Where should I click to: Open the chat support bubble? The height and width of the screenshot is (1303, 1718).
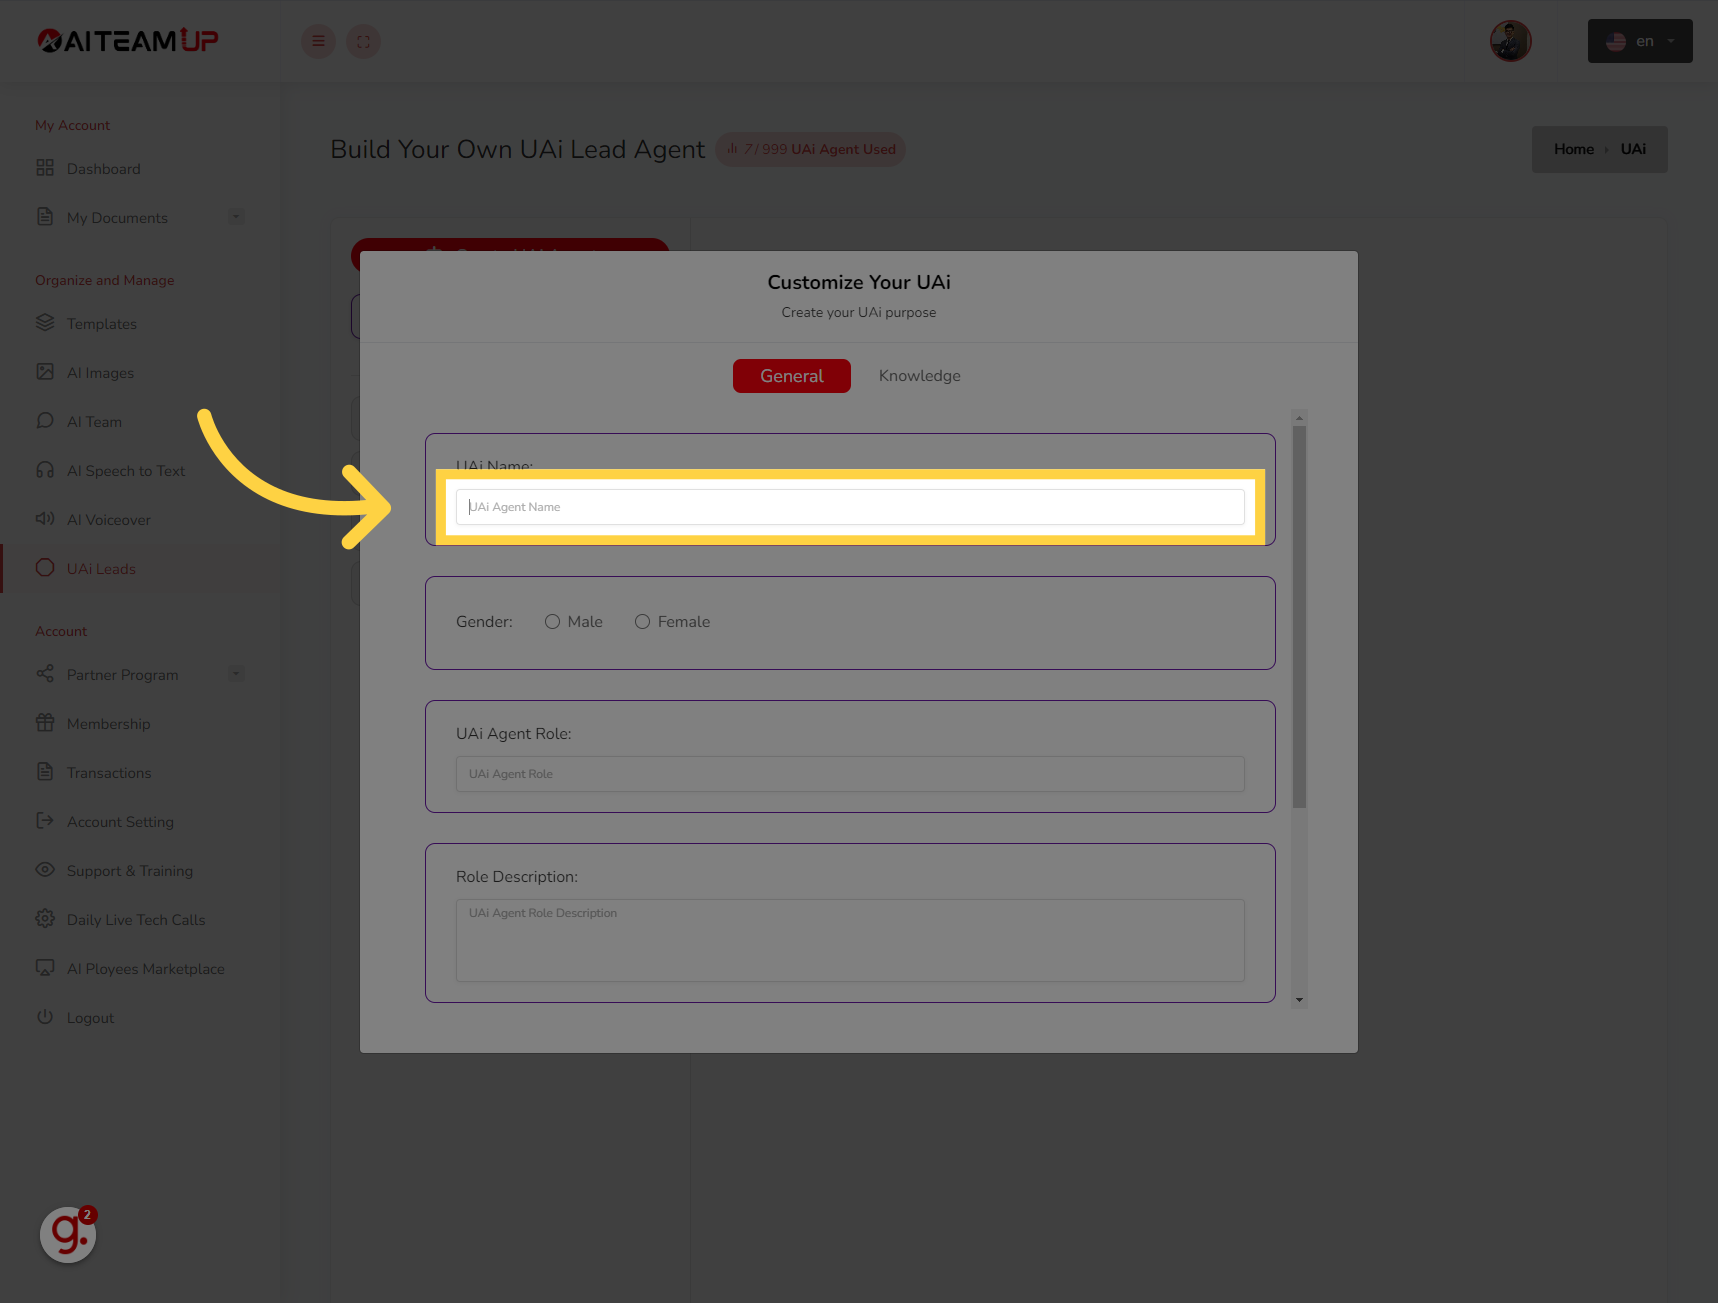tap(67, 1236)
